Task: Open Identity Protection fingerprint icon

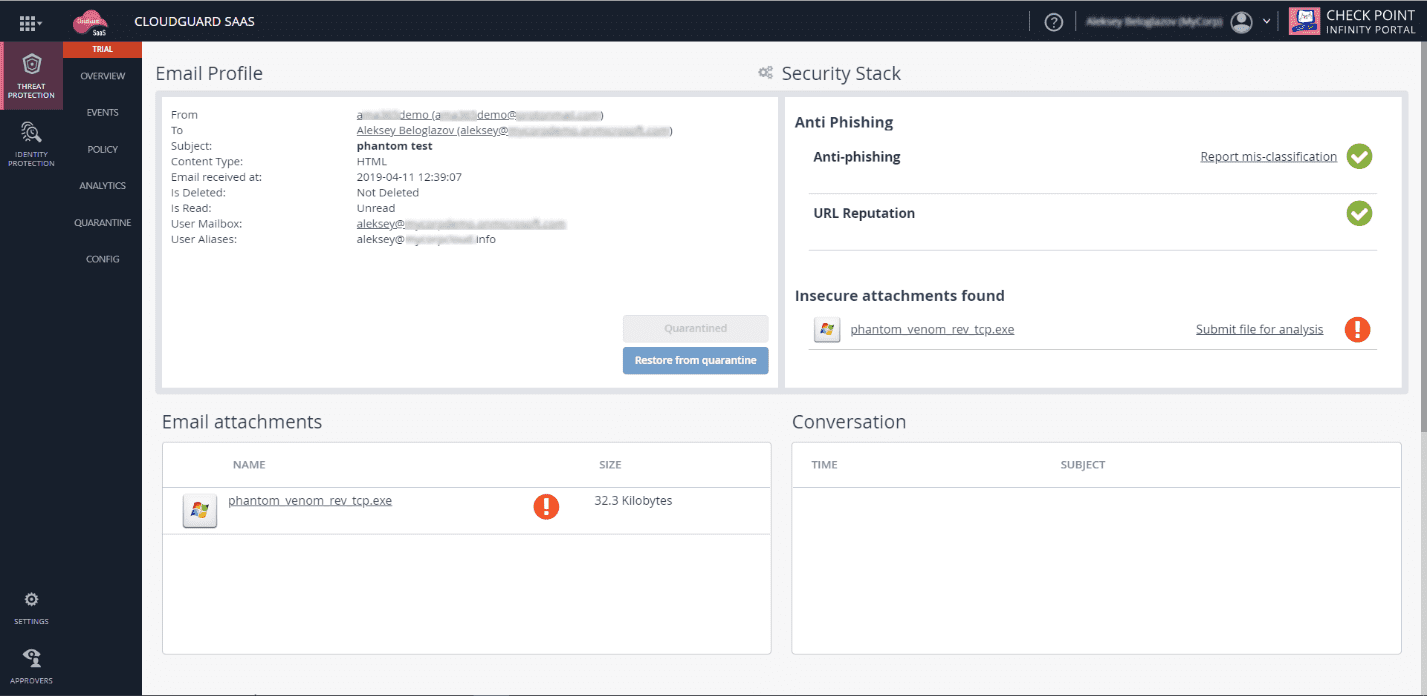Action: pyautogui.click(x=31, y=132)
